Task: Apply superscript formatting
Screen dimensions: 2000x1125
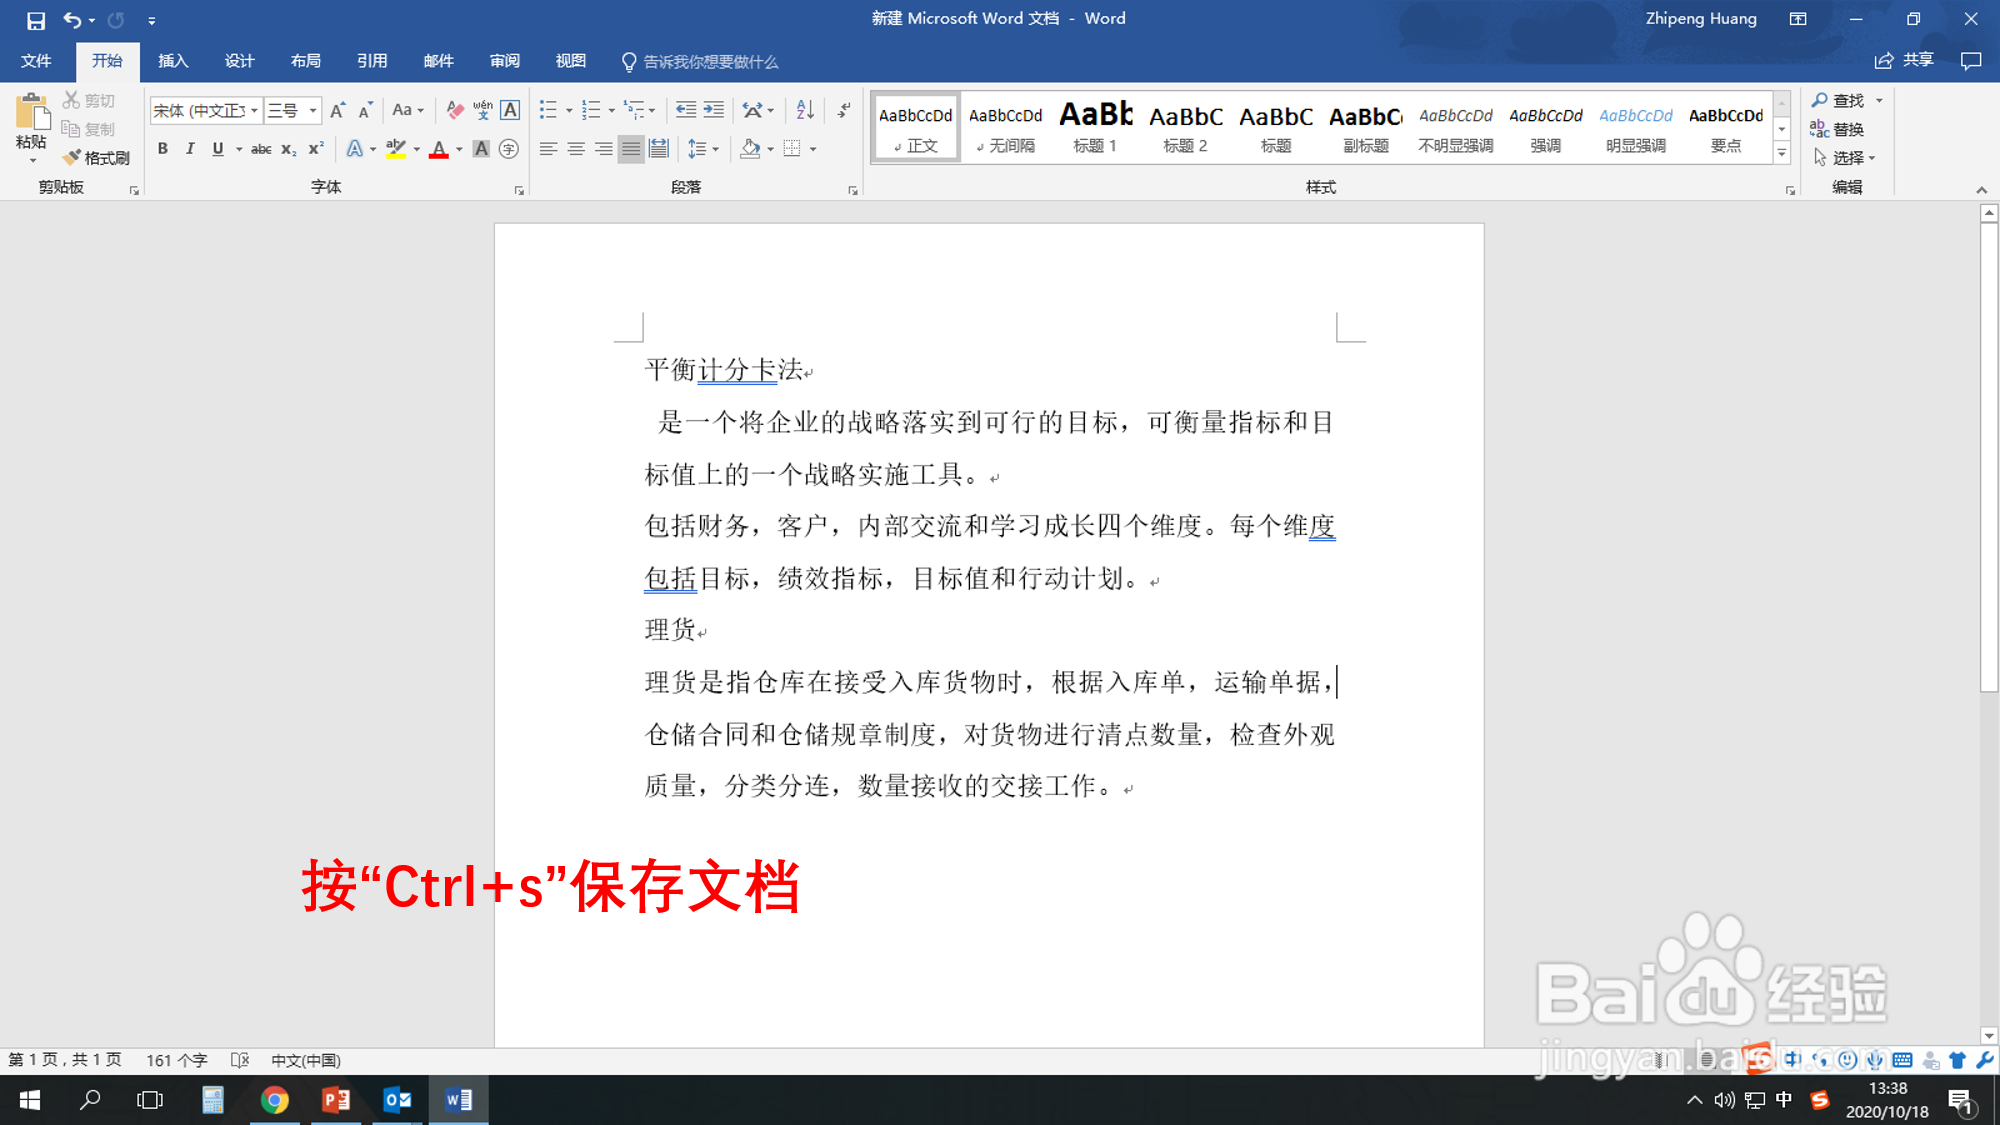Action: click(x=315, y=148)
